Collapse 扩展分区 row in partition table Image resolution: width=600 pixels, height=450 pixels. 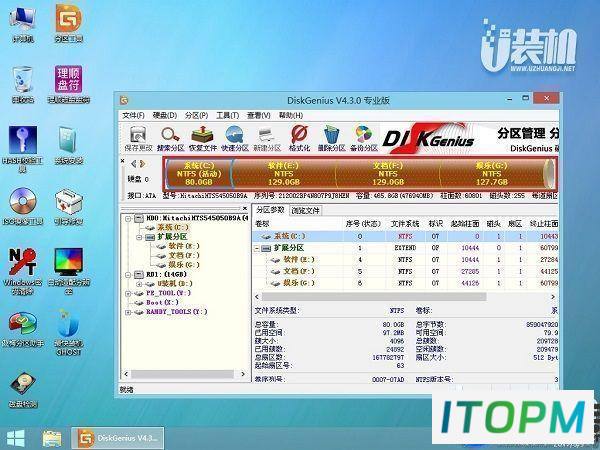pyautogui.click(x=257, y=249)
